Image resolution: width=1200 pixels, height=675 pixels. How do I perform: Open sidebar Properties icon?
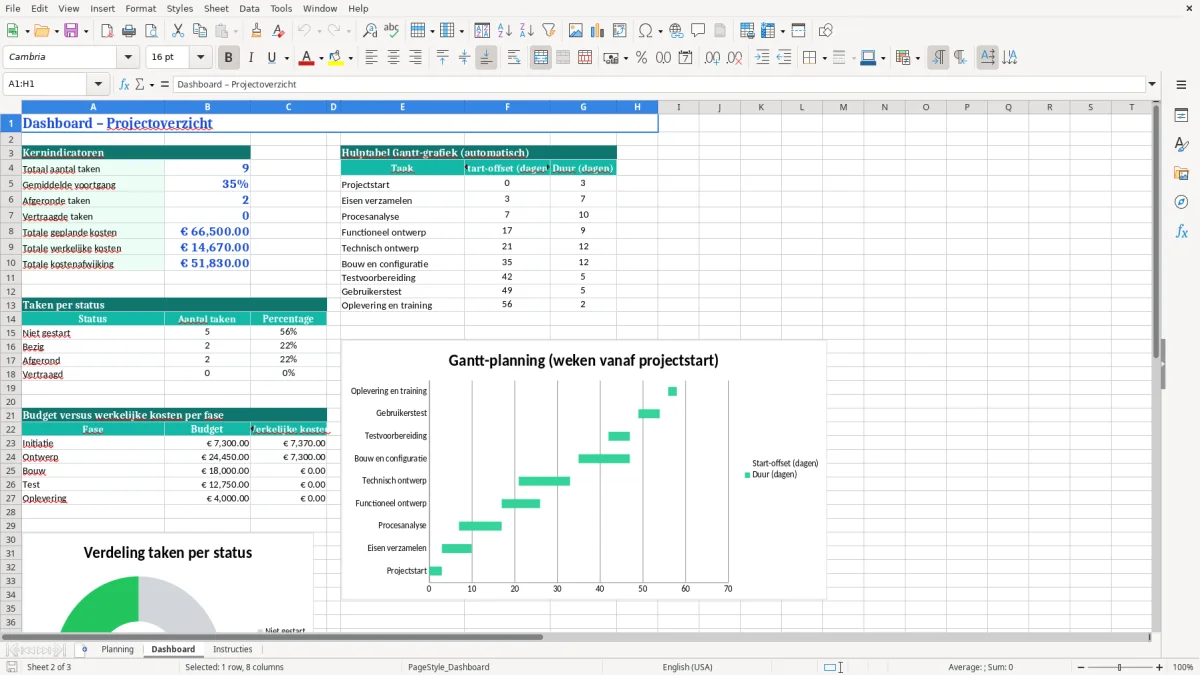coord(1181,116)
